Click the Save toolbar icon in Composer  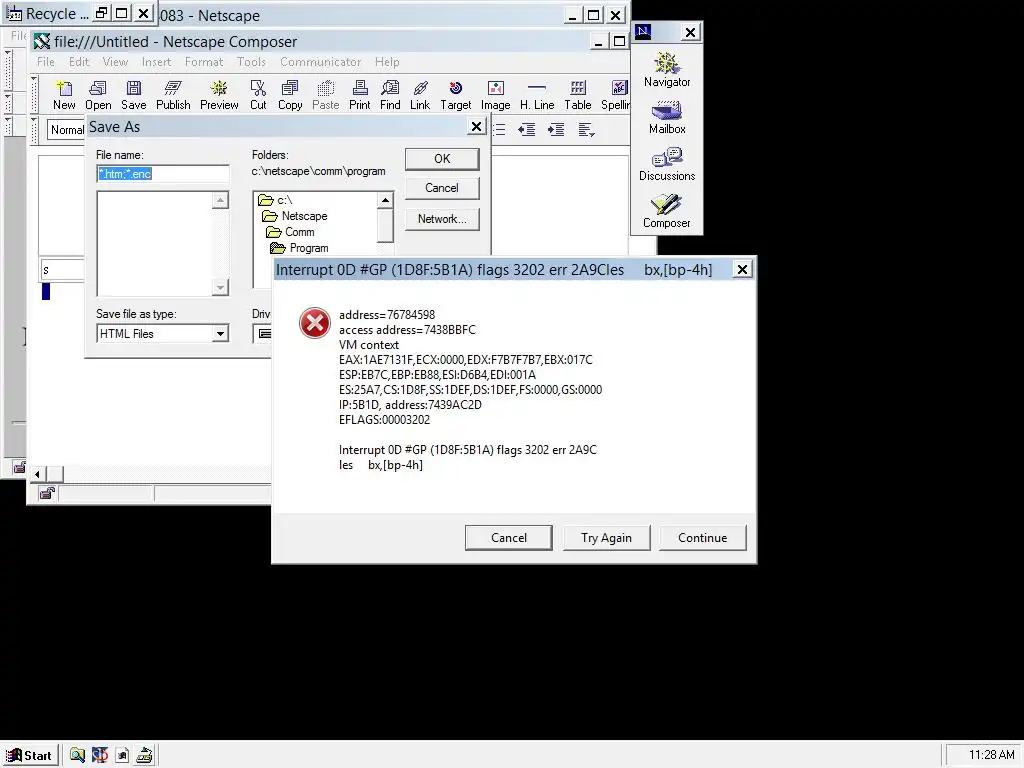point(133,95)
